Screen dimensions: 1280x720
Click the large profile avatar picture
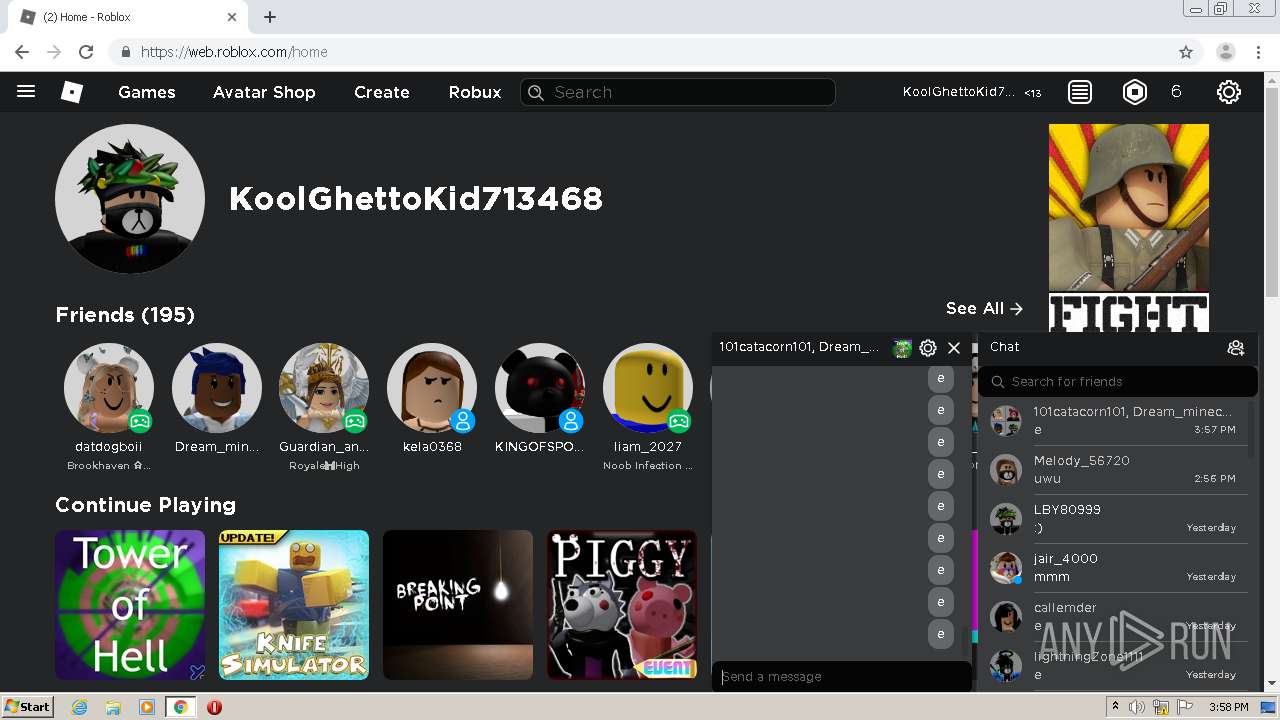tap(130, 199)
